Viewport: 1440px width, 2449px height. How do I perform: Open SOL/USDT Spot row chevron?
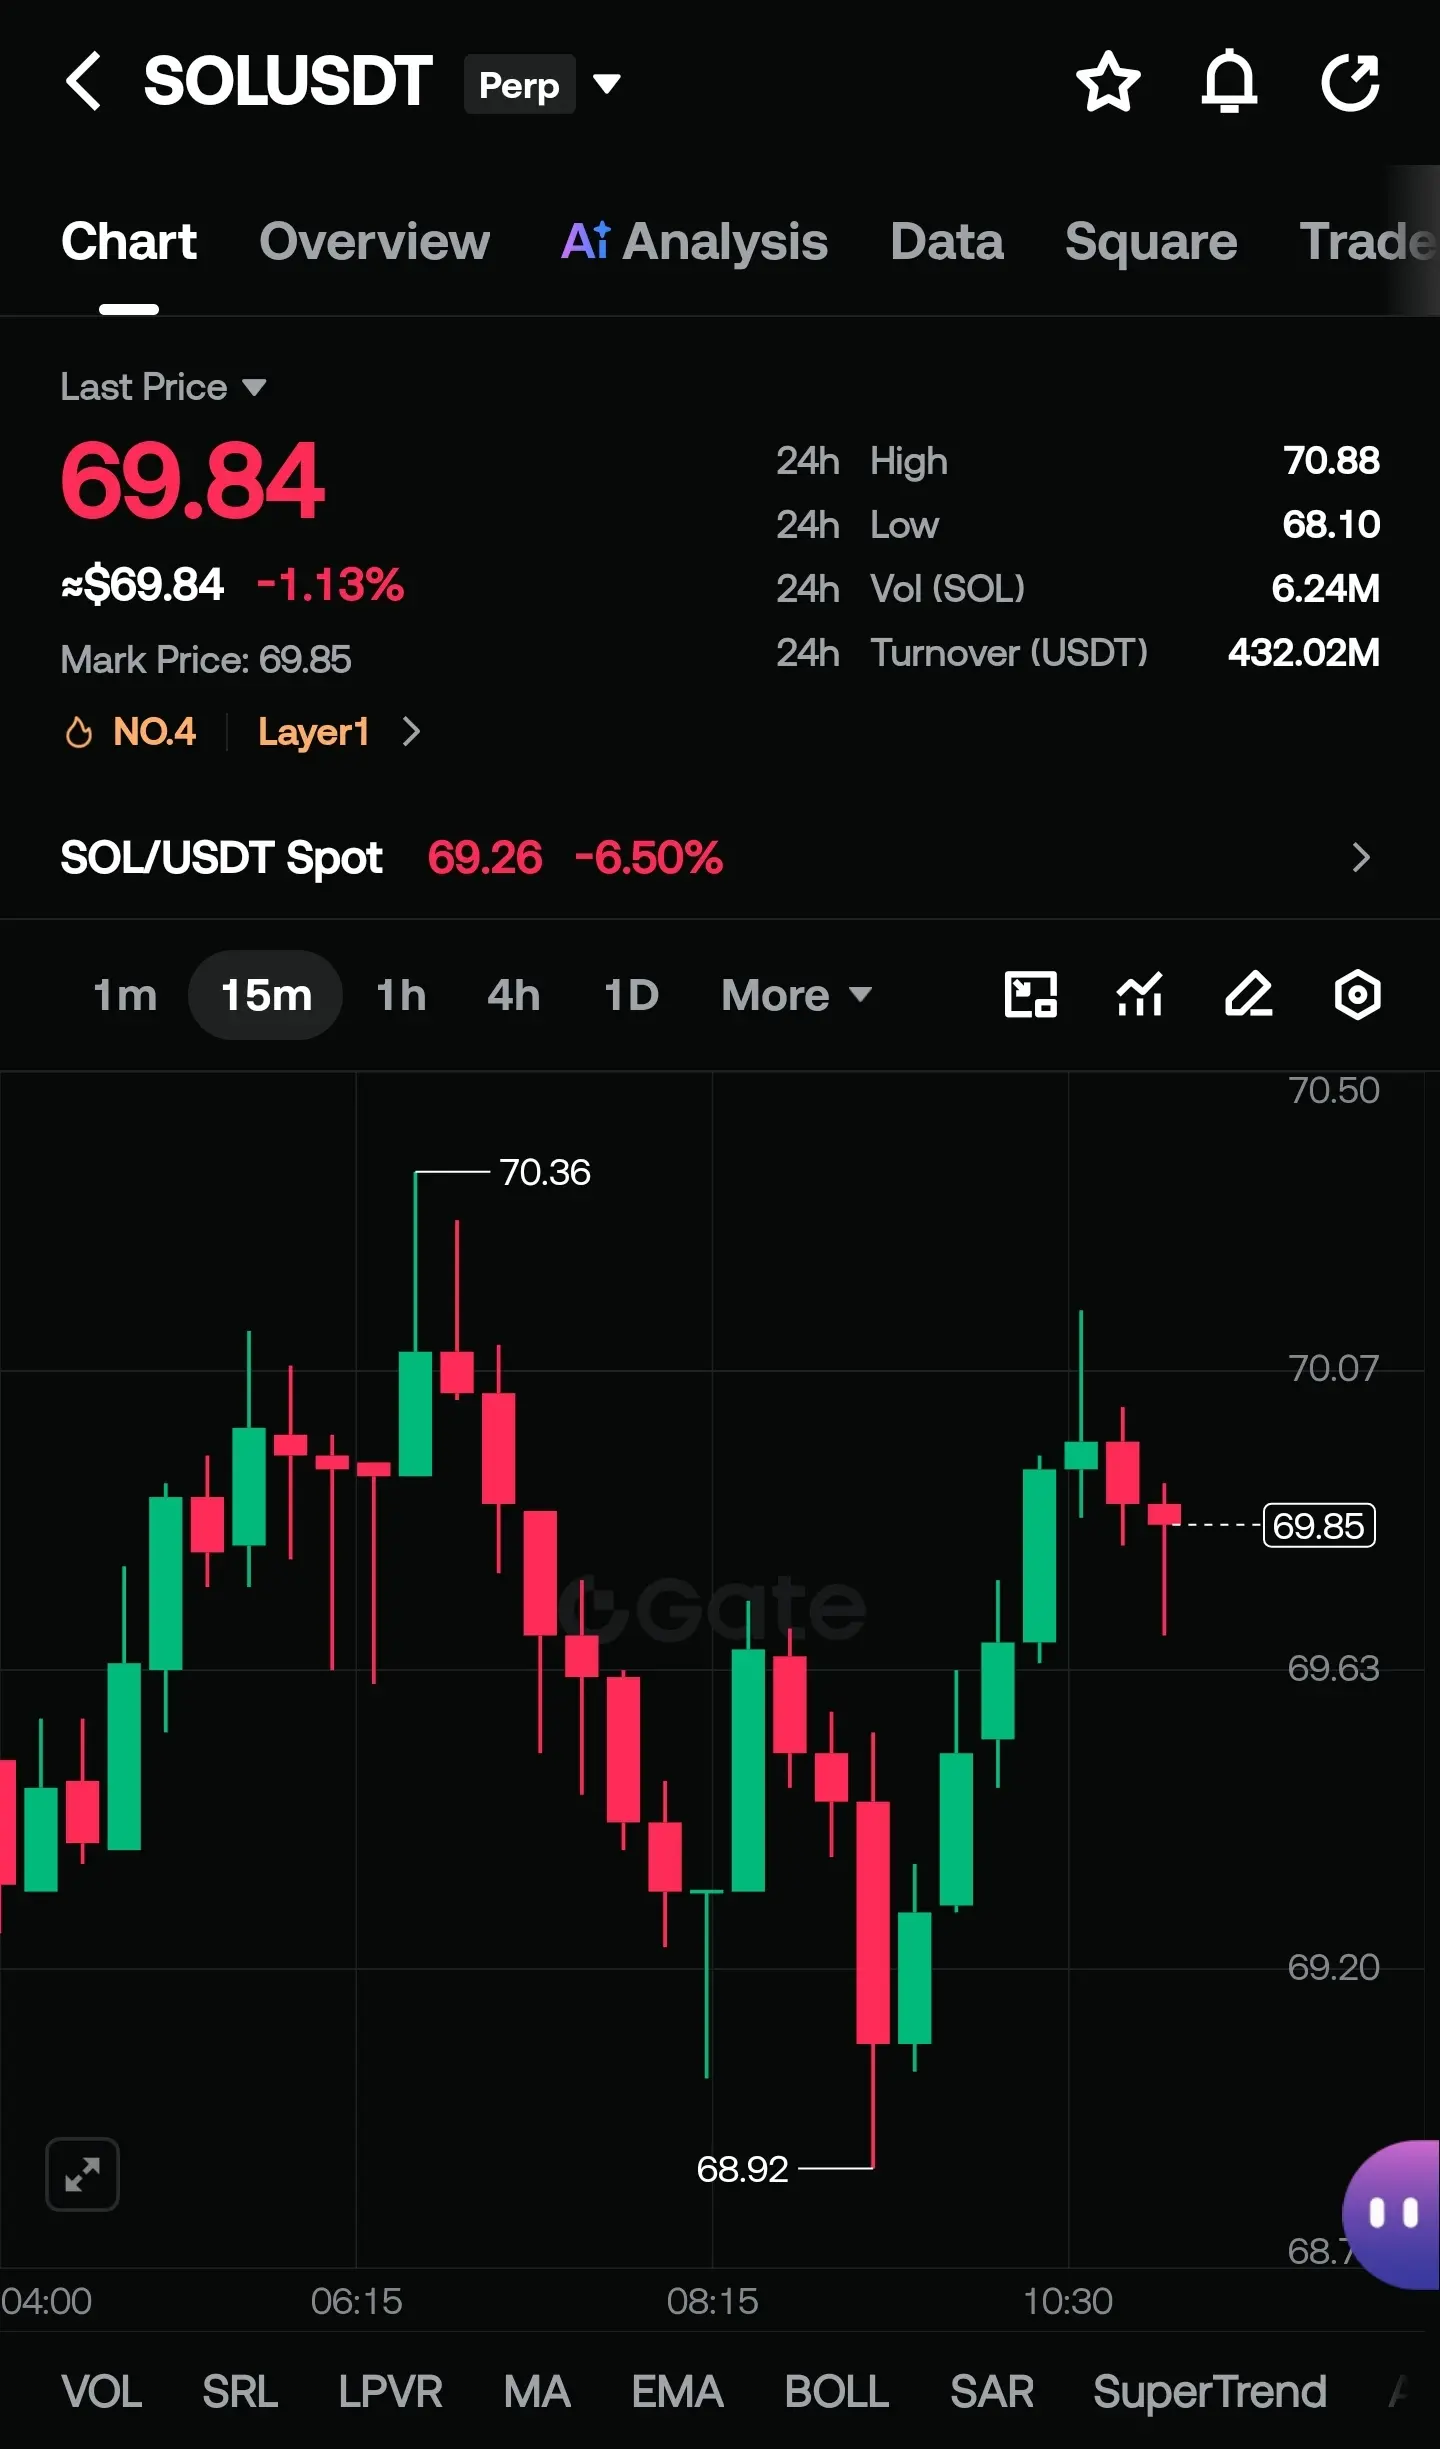coord(1361,857)
